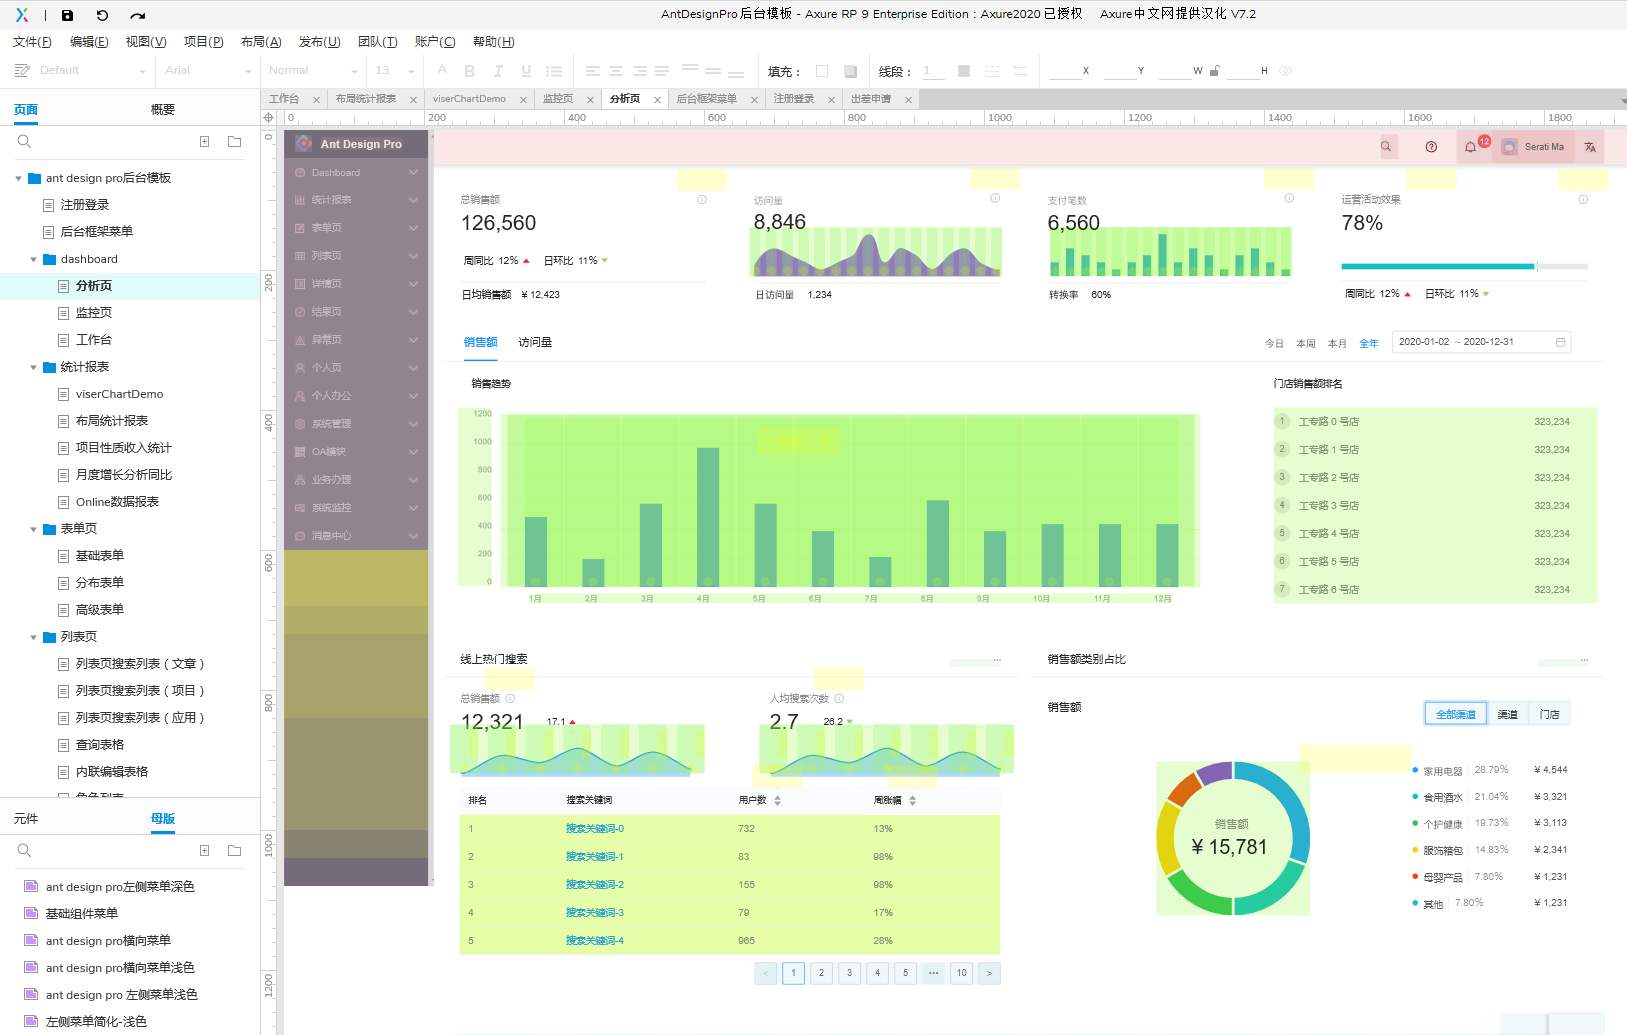
Task: Click the Italic formatting icon
Action: [498, 71]
